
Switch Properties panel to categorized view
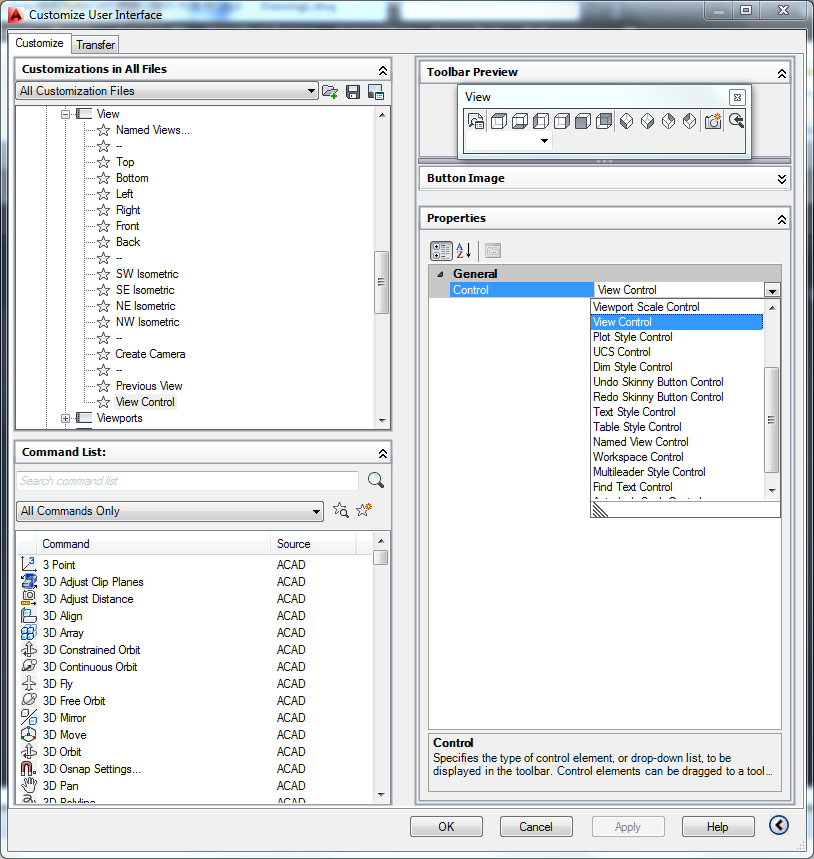click(441, 250)
